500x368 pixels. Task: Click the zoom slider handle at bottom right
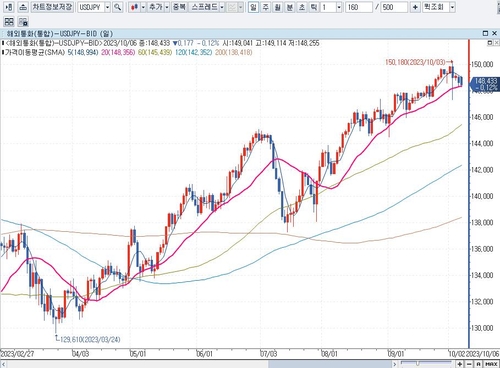pos(417,364)
